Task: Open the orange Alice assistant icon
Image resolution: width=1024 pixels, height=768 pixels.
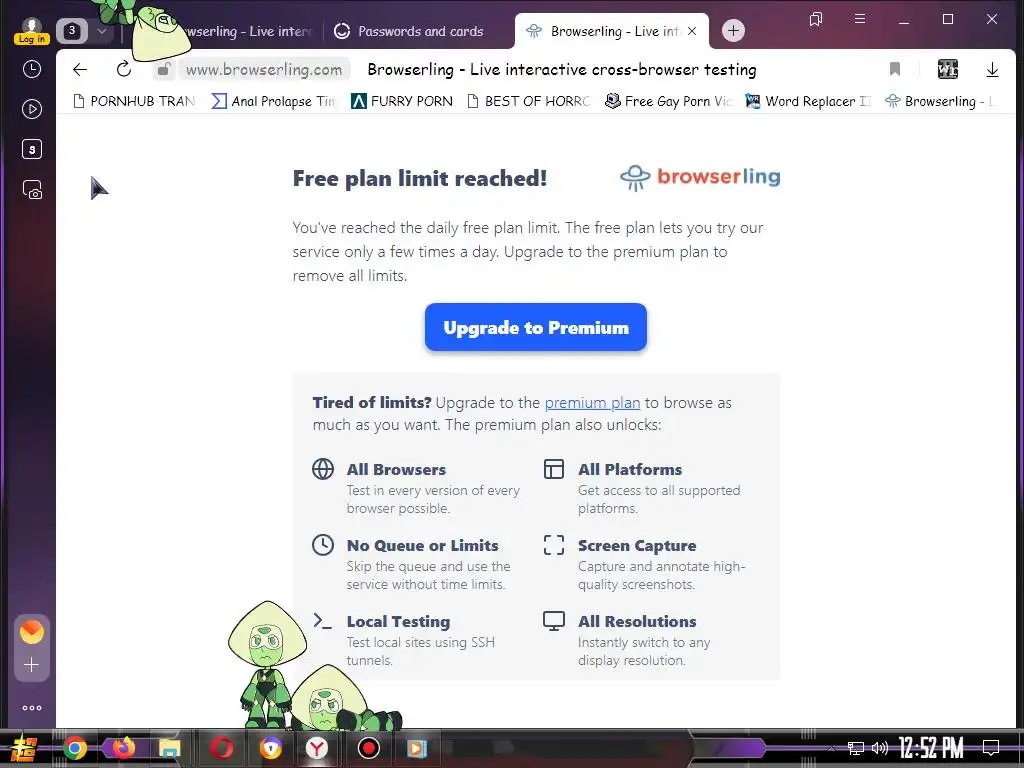Action: (x=32, y=632)
